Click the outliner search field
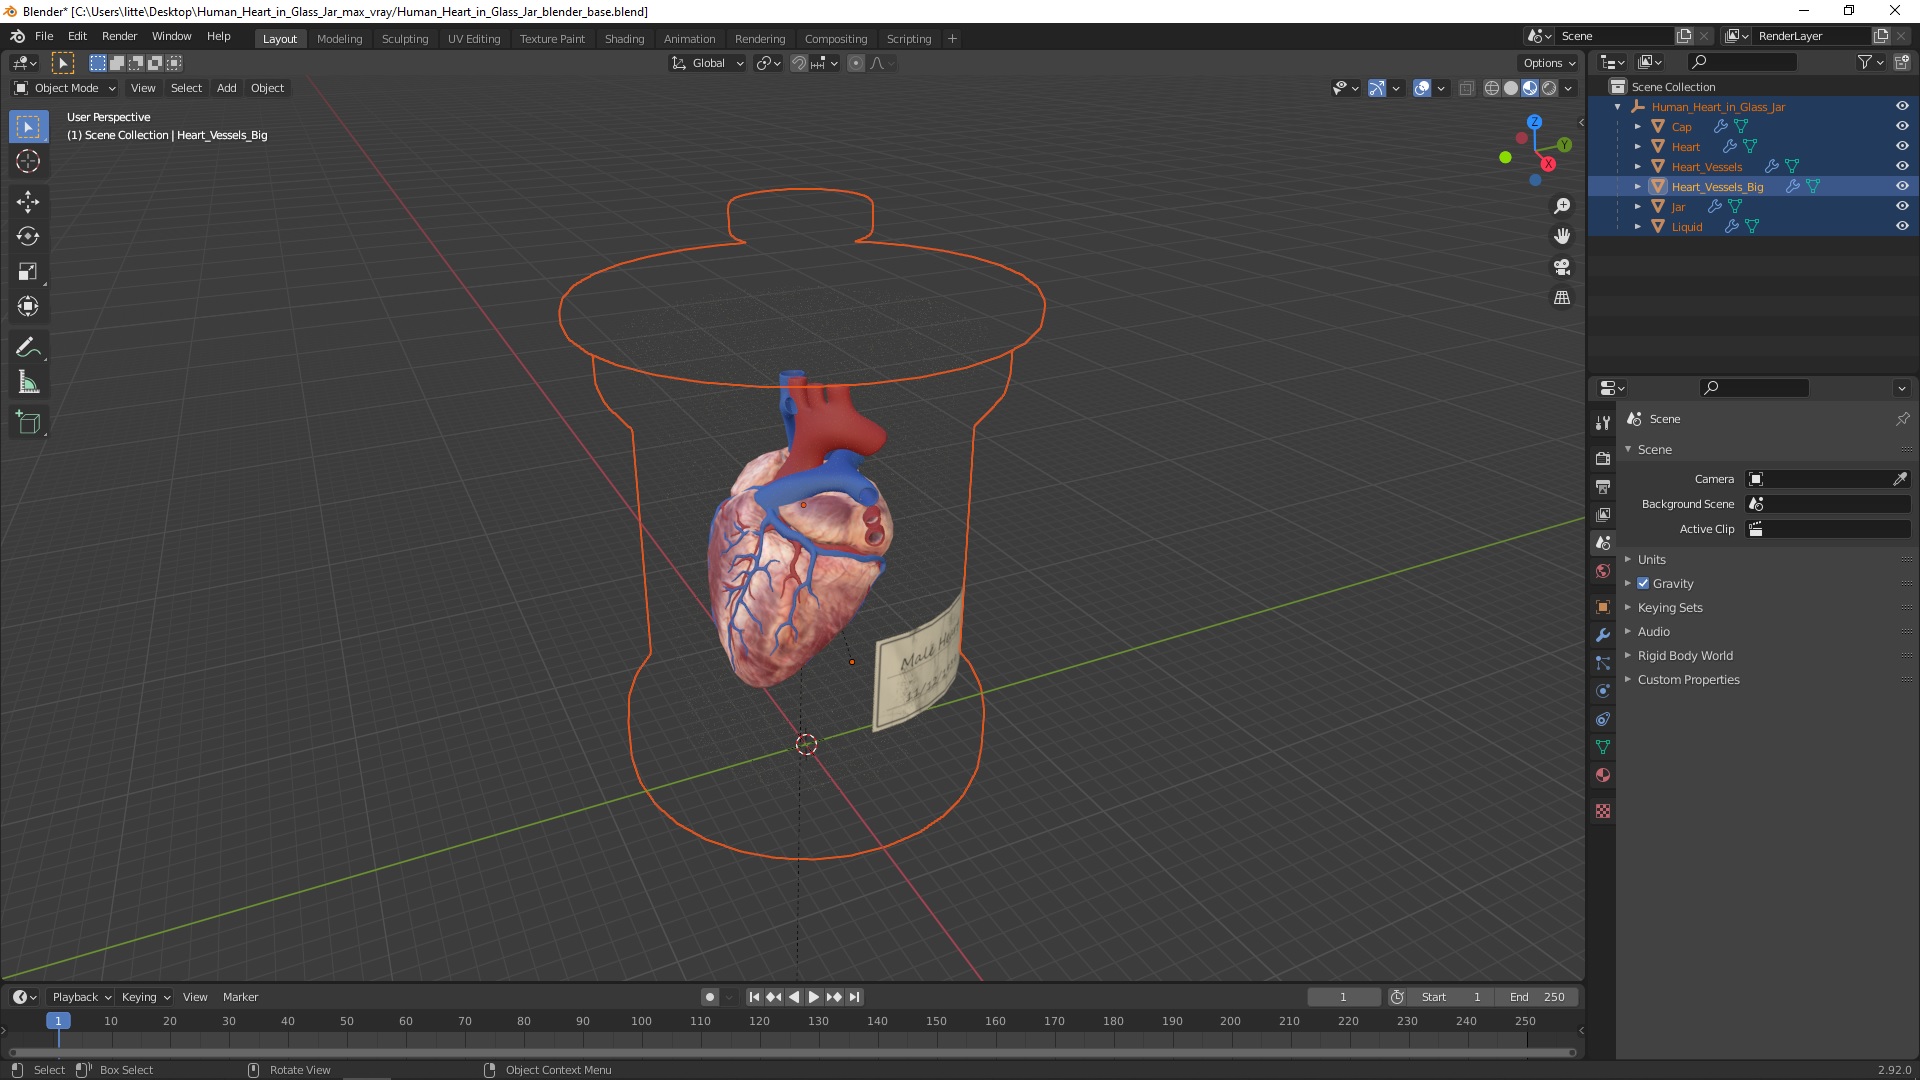Viewport: 1920px width, 1080px height. click(1743, 62)
